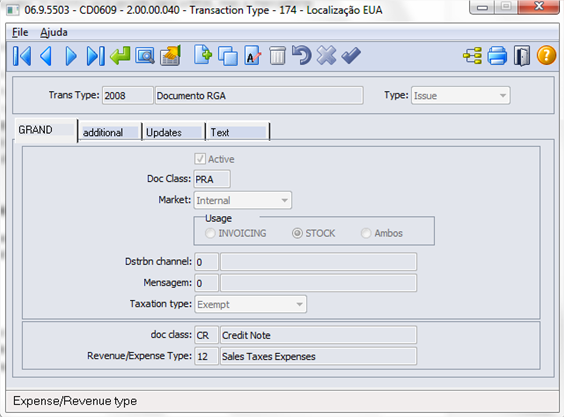Image resolution: width=564 pixels, height=417 pixels.
Task: Maximize the Transaction Type window
Action: [506, 7]
